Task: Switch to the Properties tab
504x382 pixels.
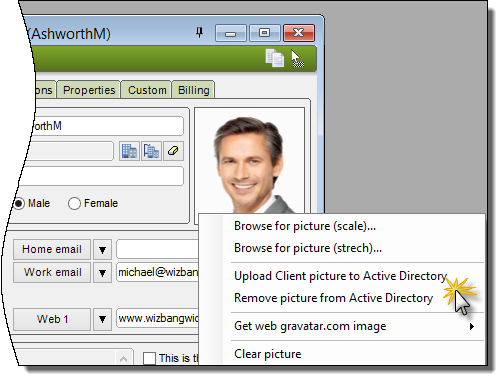Action: [x=90, y=91]
